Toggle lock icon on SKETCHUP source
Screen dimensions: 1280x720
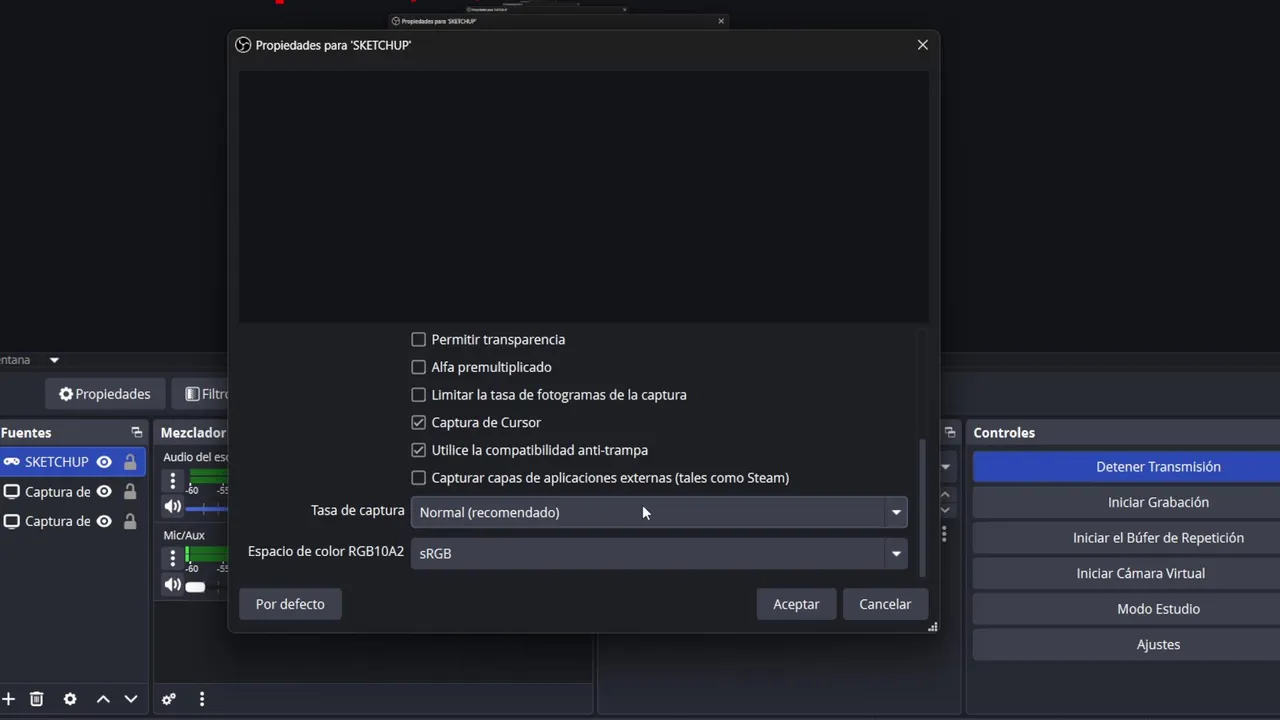click(x=130, y=462)
